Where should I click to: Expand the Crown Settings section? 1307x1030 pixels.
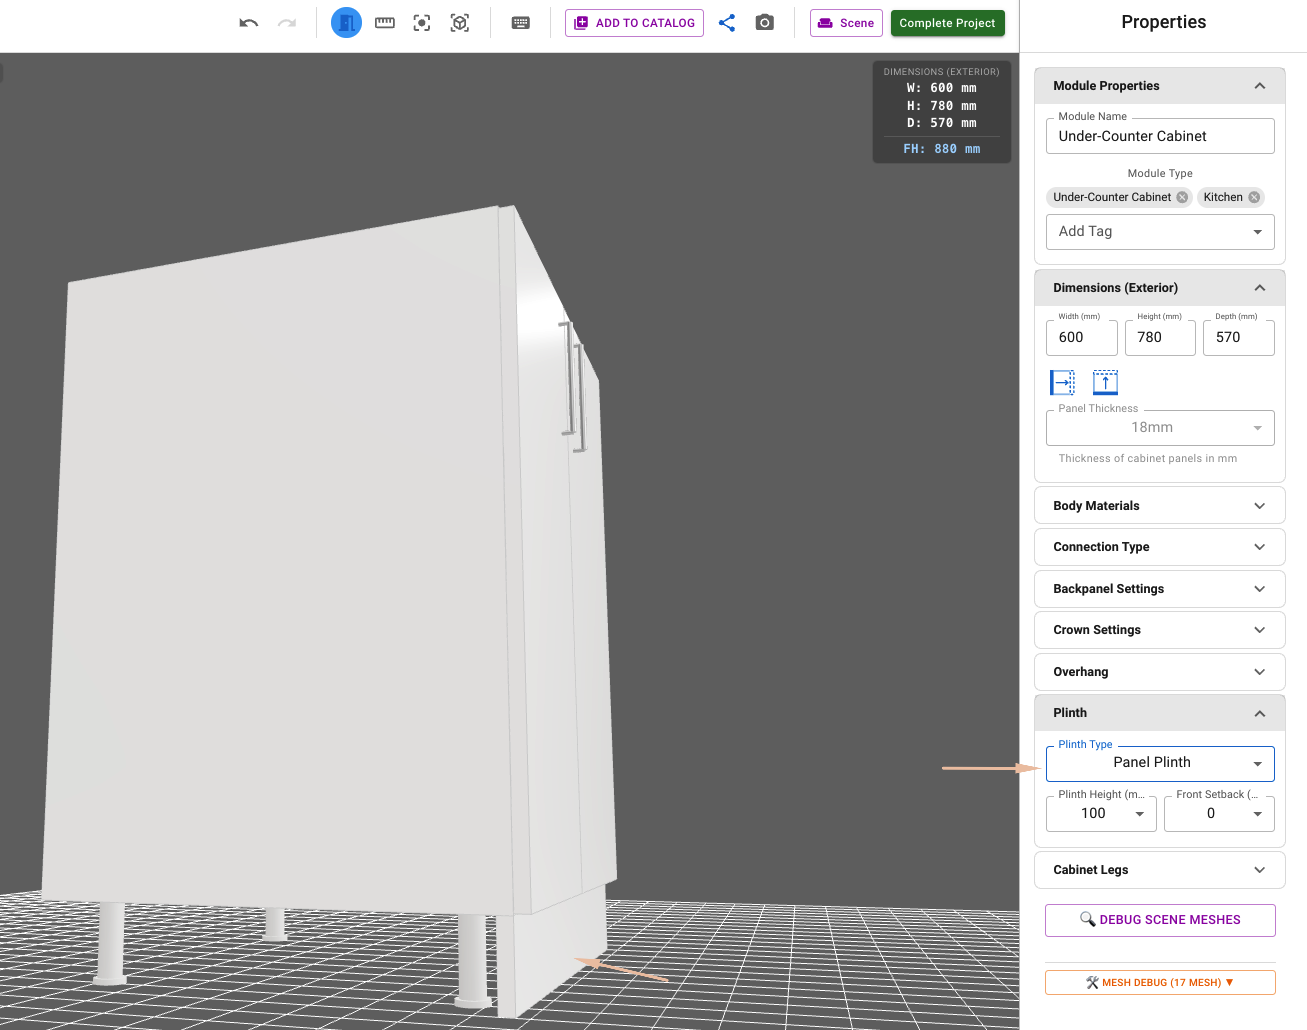(x=1160, y=630)
